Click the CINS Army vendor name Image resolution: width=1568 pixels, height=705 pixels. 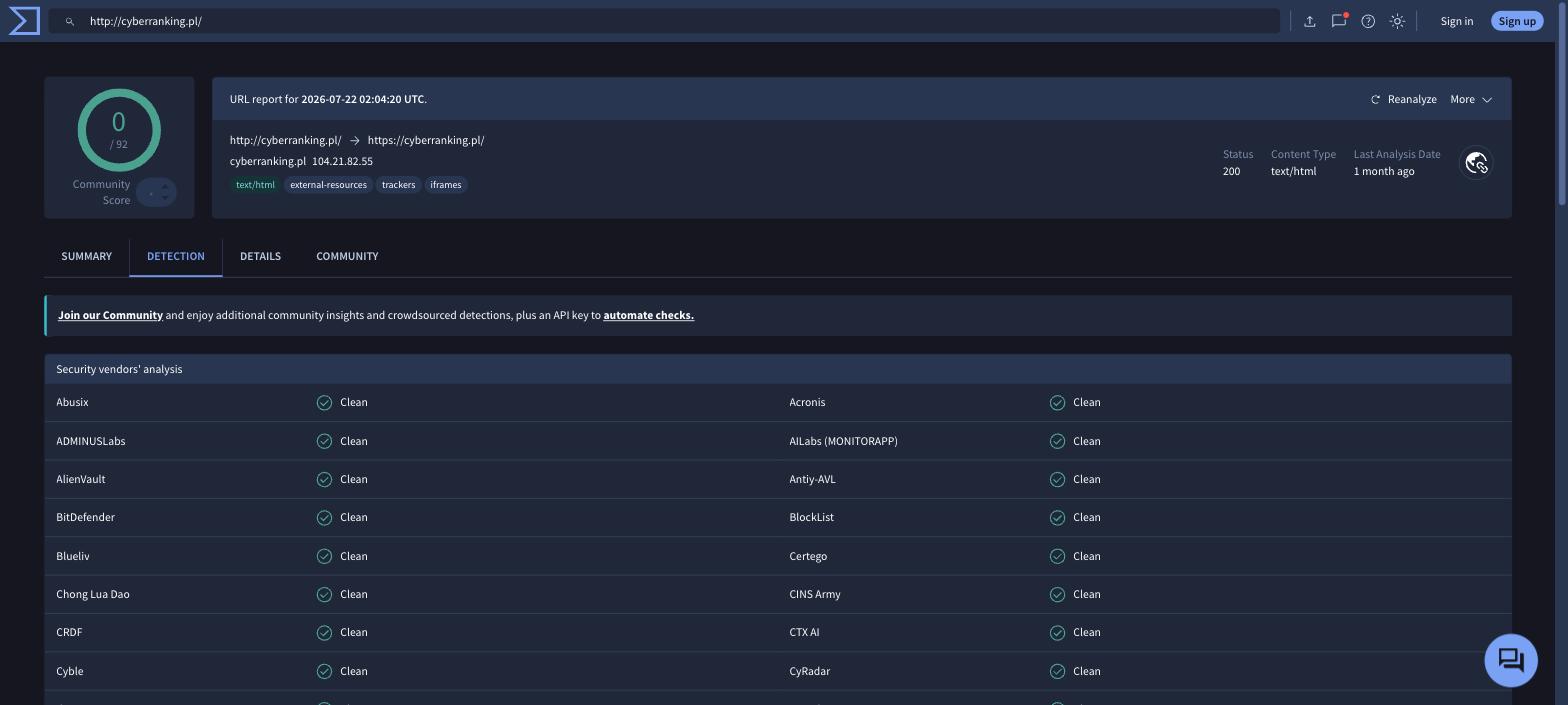pyautogui.click(x=815, y=595)
